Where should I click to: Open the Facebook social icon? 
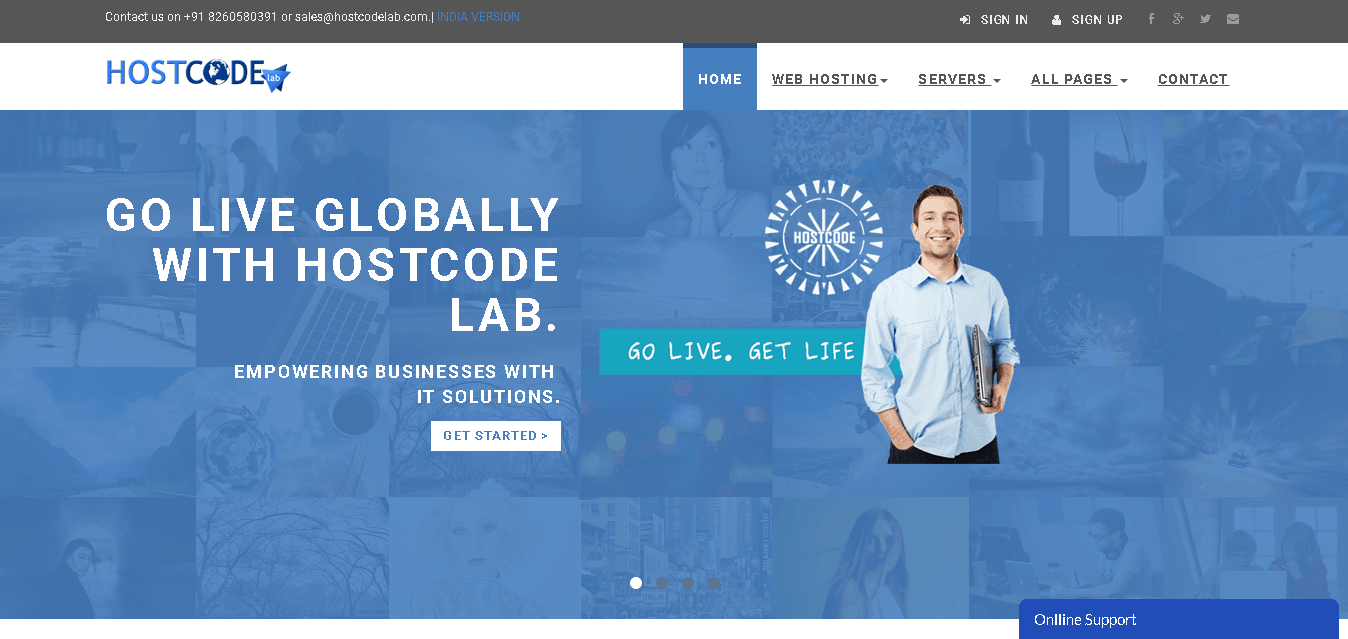tap(1151, 19)
